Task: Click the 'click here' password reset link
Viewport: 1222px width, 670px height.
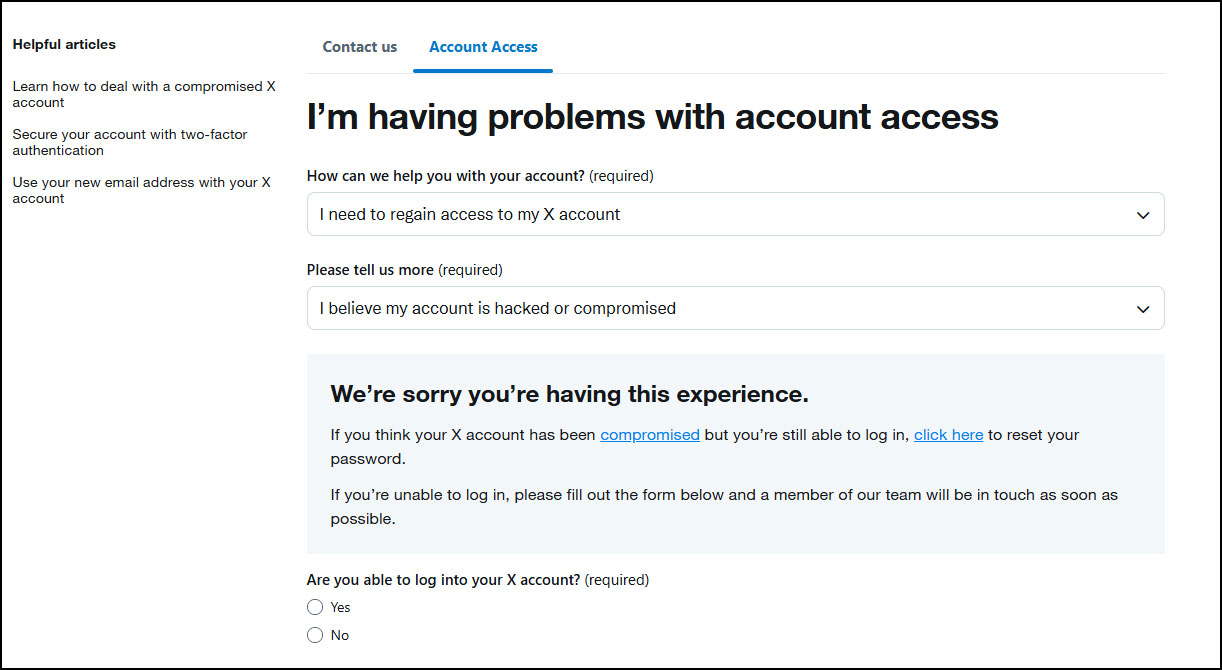Action: (x=948, y=435)
